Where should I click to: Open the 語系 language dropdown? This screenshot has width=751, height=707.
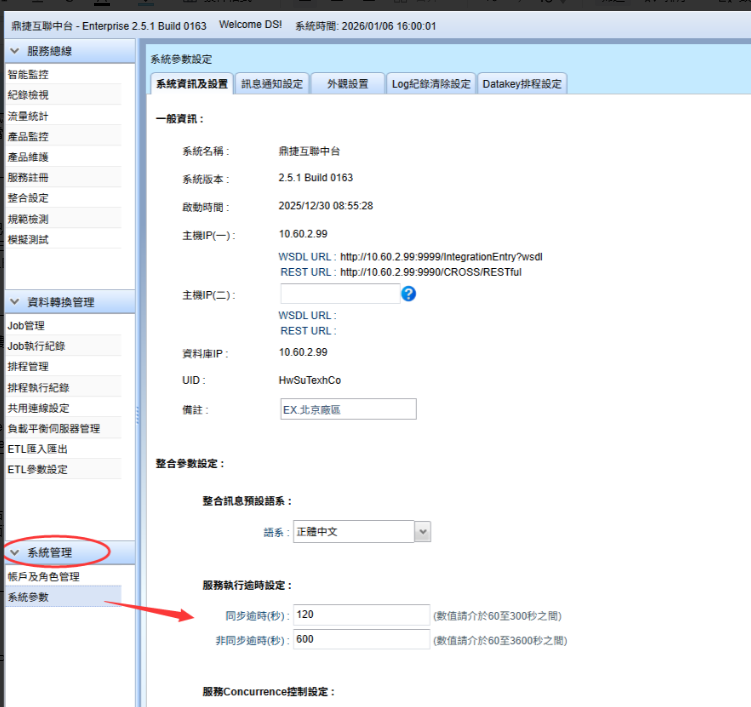(423, 532)
